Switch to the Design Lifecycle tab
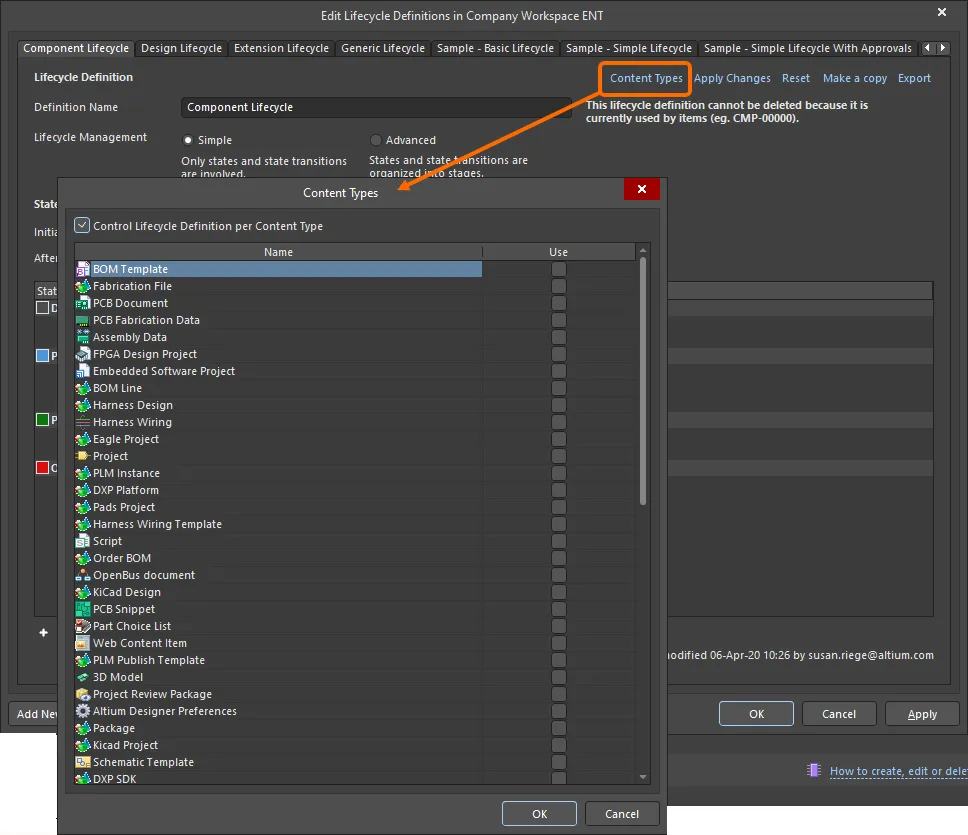968x835 pixels. [x=182, y=48]
